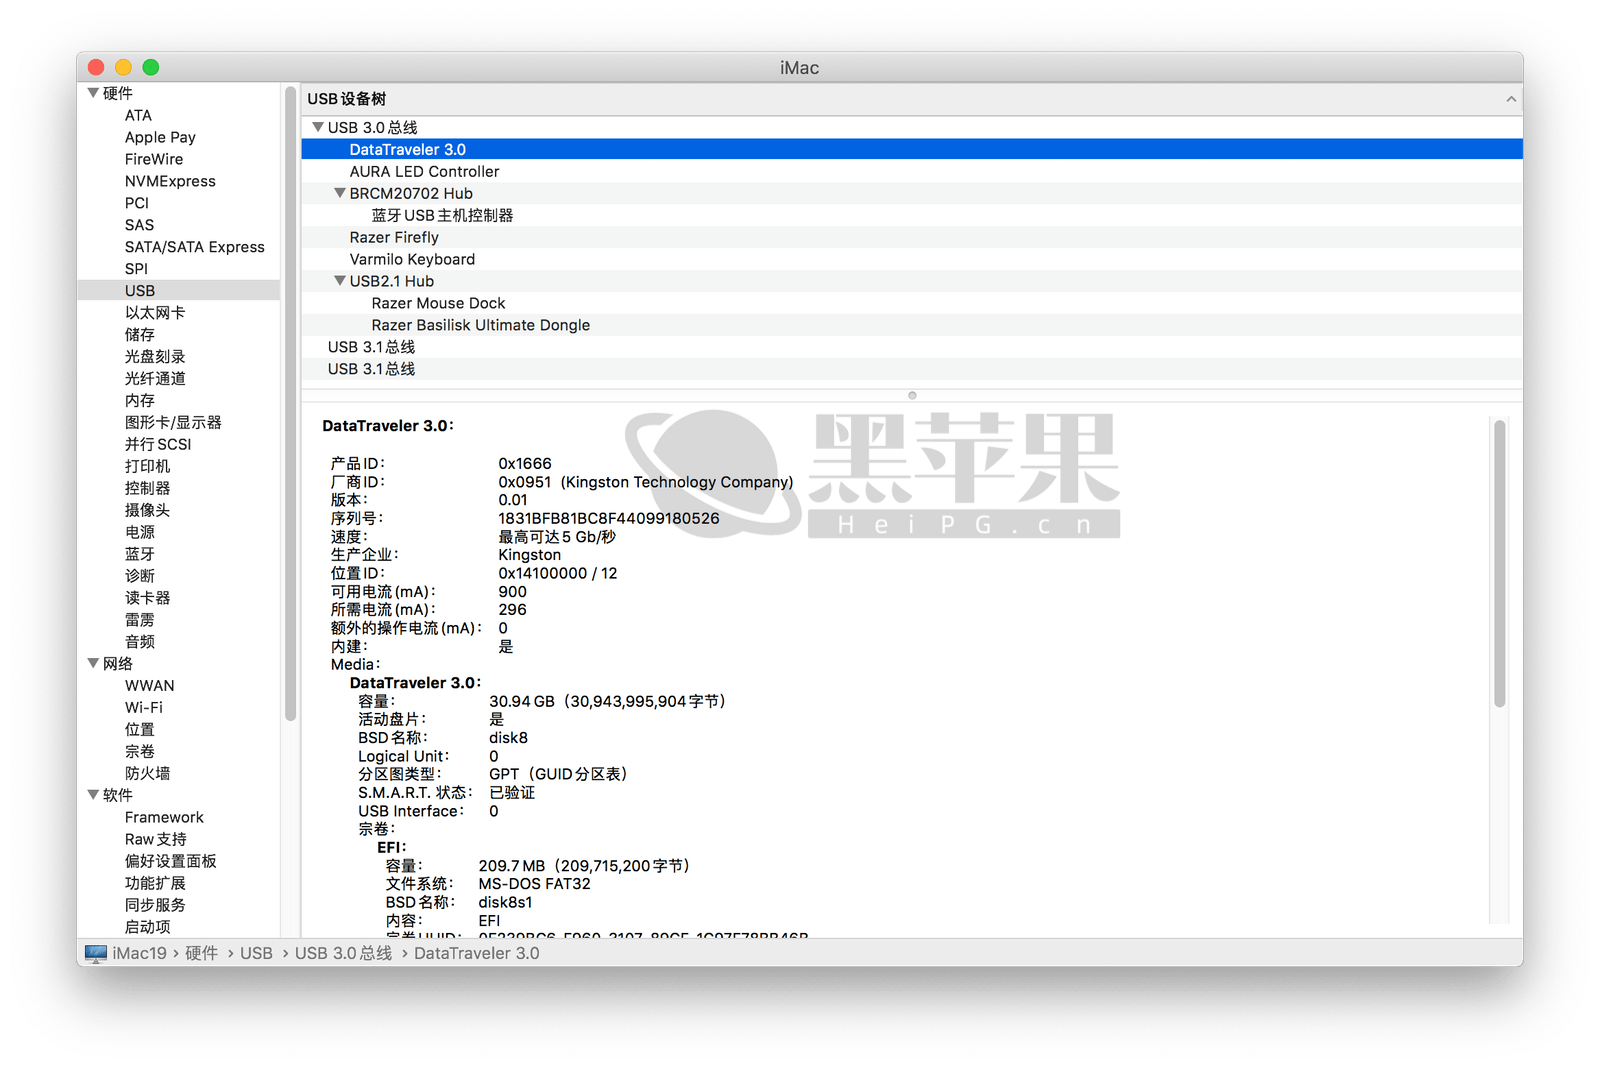This screenshot has width=1600, height=1068.
Task: Open 摄像头 camera in the sidebar
Action: point(147,511)
